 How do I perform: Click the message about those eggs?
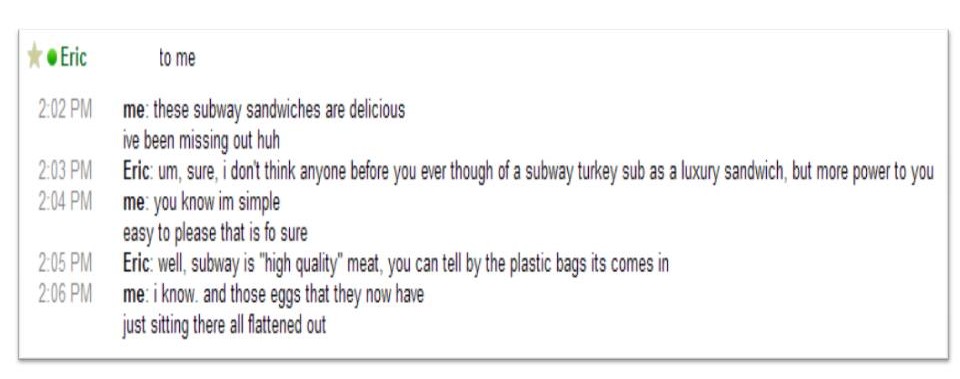coord(288,295)
